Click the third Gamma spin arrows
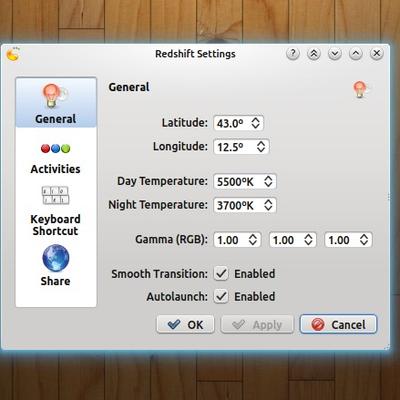The height and width of the screenshot is (400, 400). click(x=364, y=240)
